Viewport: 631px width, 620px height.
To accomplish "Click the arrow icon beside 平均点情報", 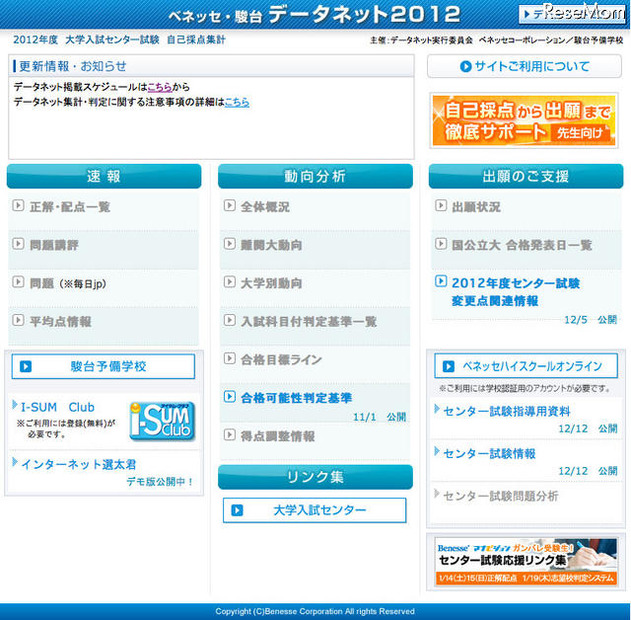I will click(x=18, y=320).
